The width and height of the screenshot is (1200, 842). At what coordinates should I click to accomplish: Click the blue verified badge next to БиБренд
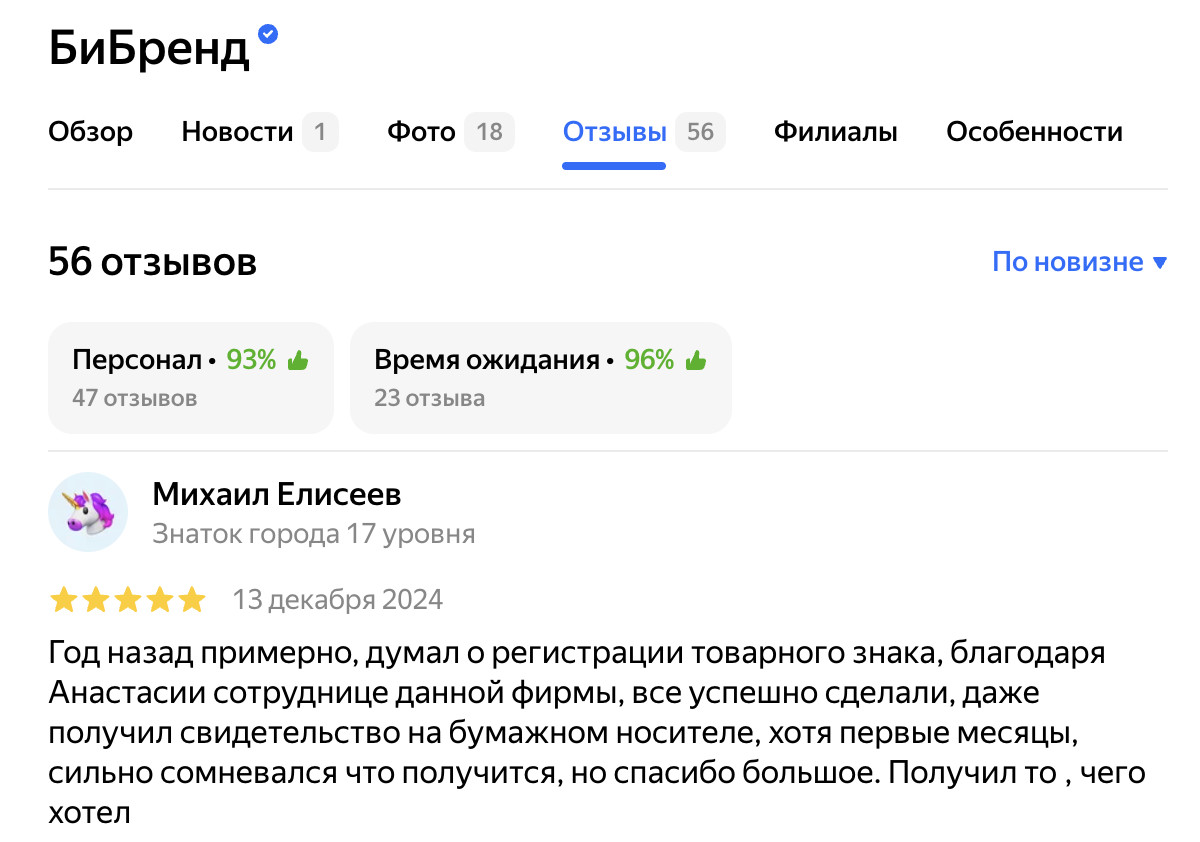point(268,34)
